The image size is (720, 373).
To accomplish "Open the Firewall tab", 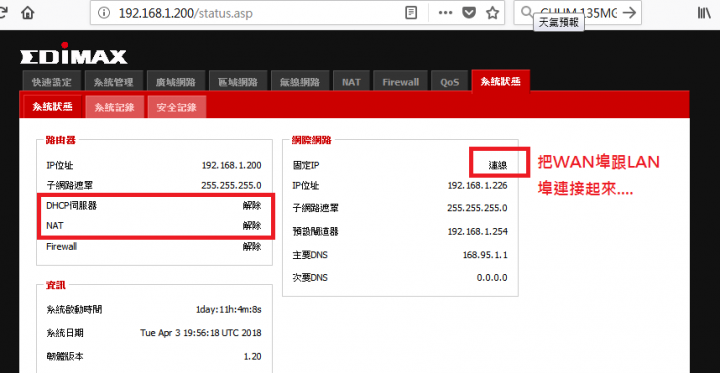I will [x=400, y=82].
